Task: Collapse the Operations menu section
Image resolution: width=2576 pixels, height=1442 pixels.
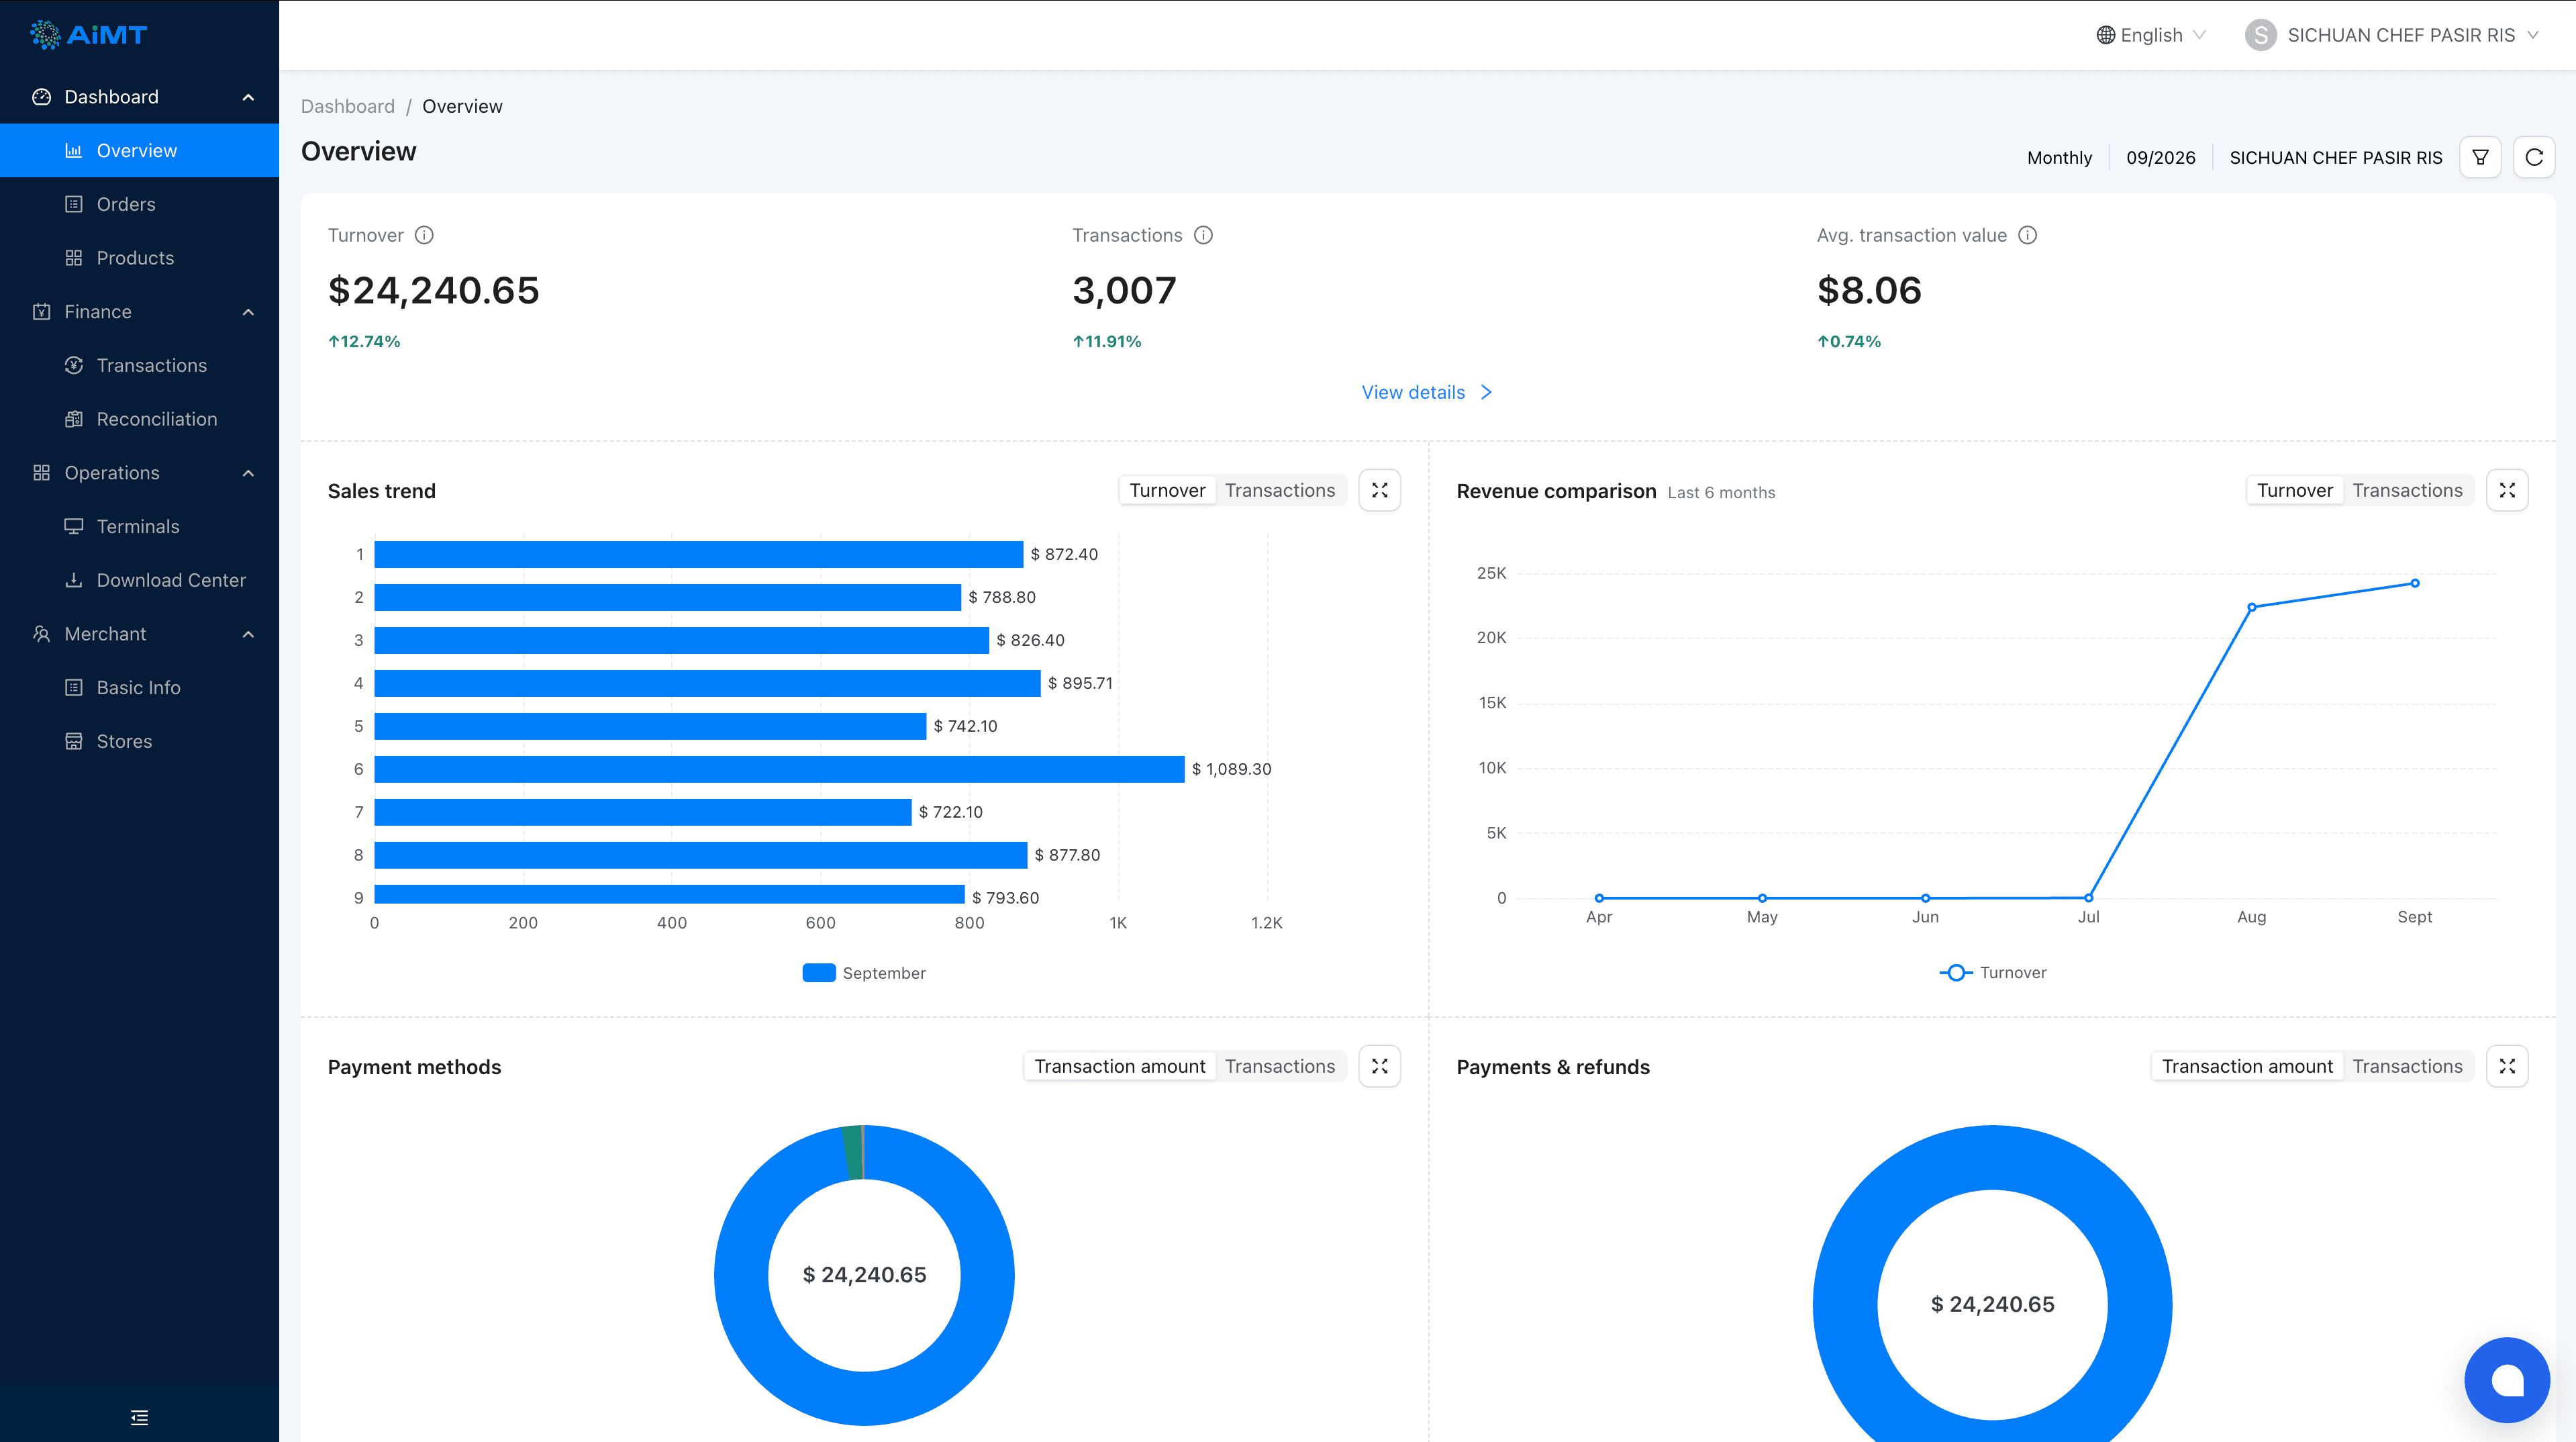Action: point(140,473)
